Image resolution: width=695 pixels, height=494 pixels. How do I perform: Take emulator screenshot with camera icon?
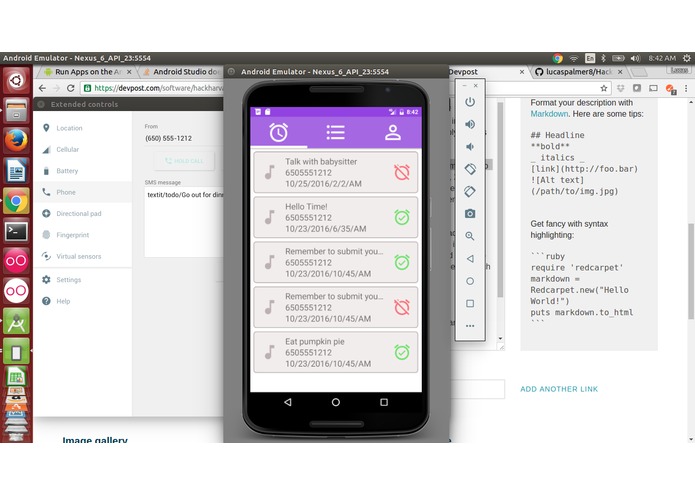tap(470, 214)
